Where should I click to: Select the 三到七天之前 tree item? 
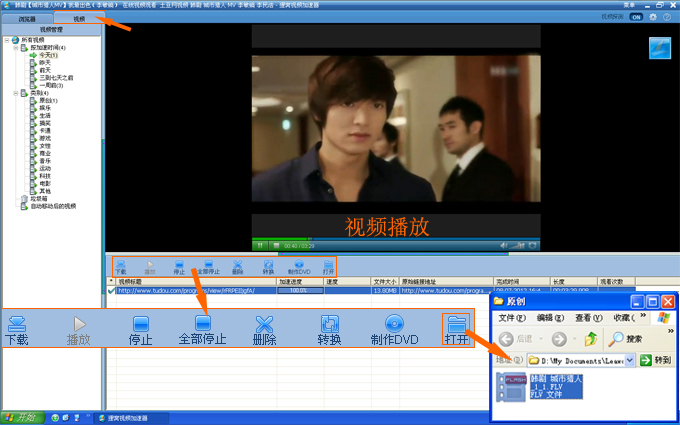click(x=56, y=78)
